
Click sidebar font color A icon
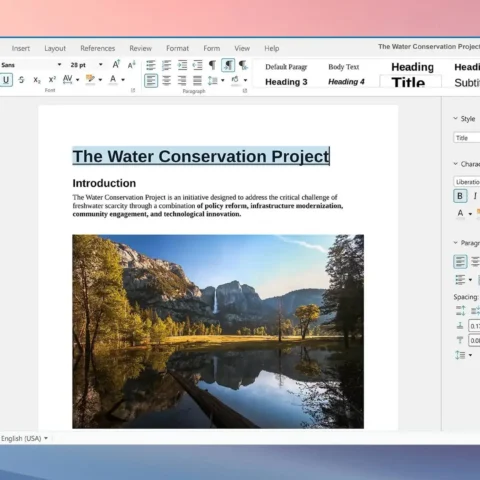[460, 213]
